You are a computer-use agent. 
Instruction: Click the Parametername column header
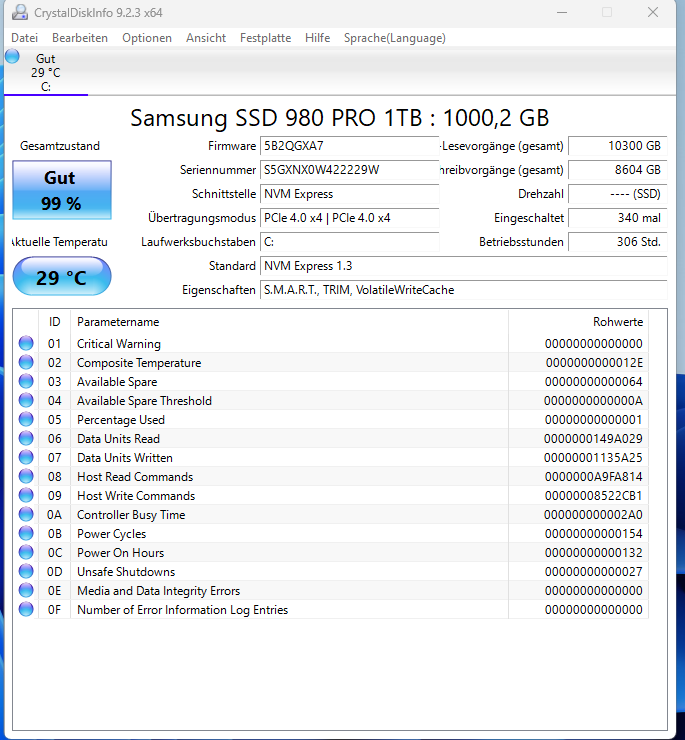pyautogui.click(x=289, y=322)
